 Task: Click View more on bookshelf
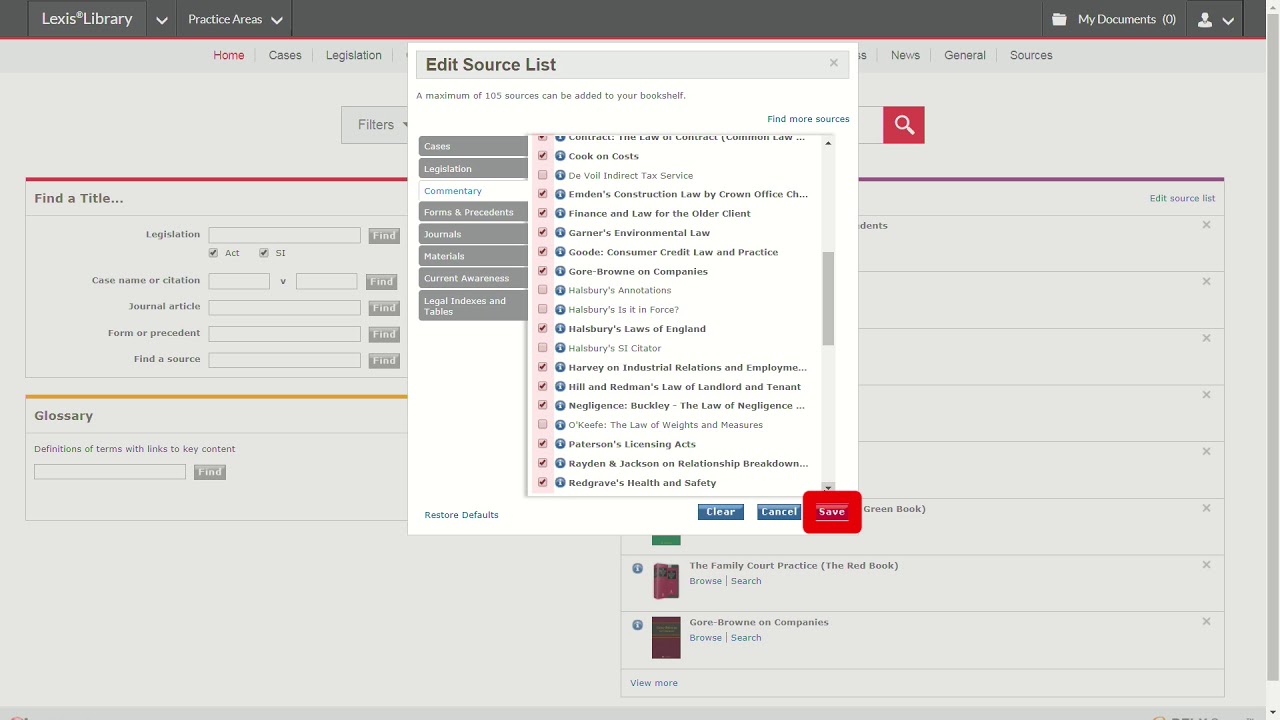[x=654, y=683]
